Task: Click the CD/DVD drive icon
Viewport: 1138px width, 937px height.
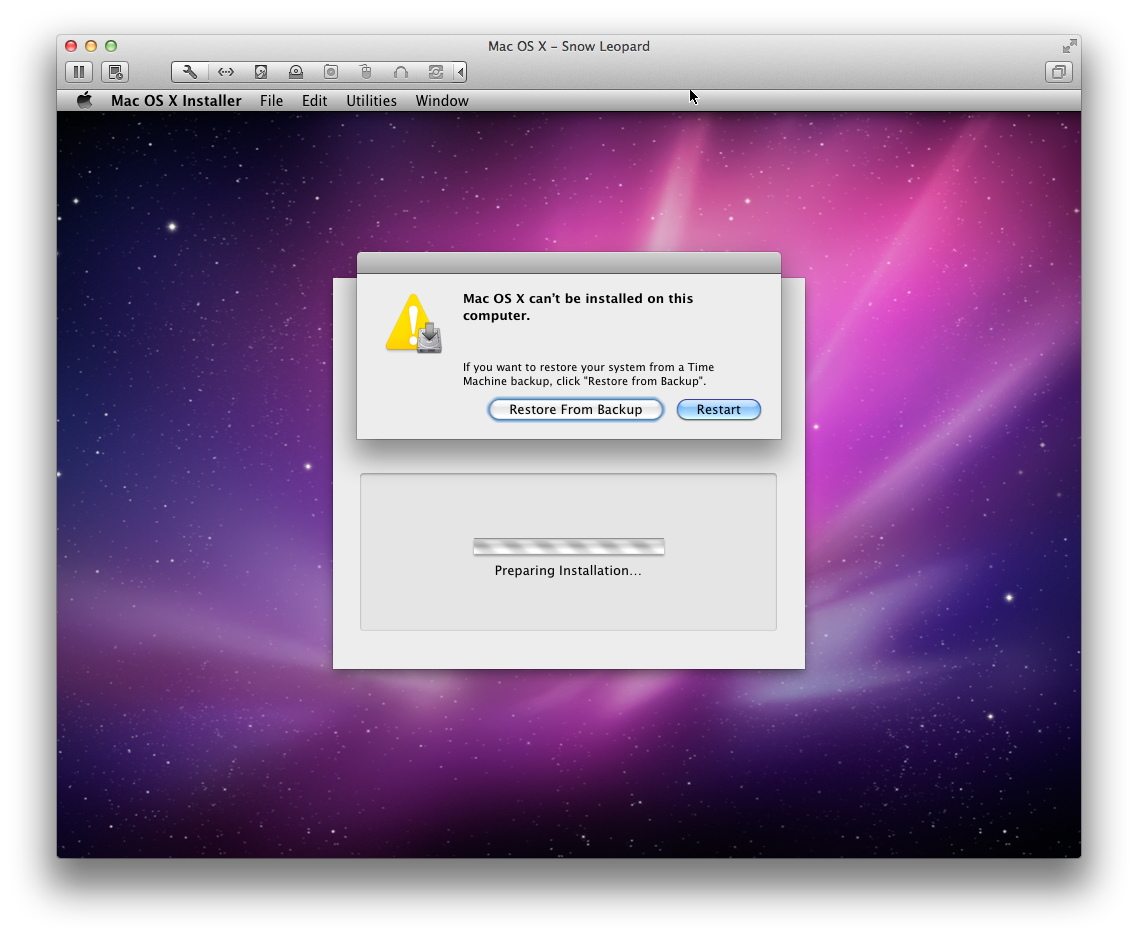Action: click(295, 72)
